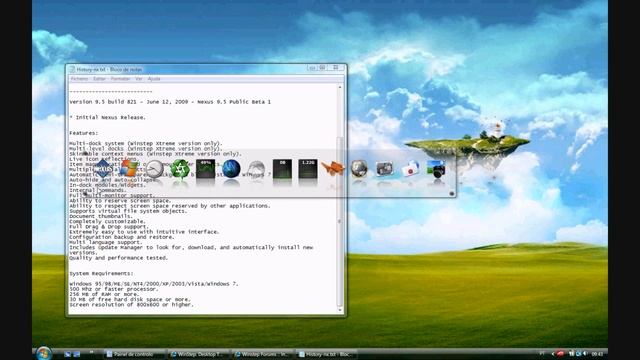Click the '* Initial Nexus Release.' line
The height and width of the screenshot is (360, 640).
tap(107, 118)
